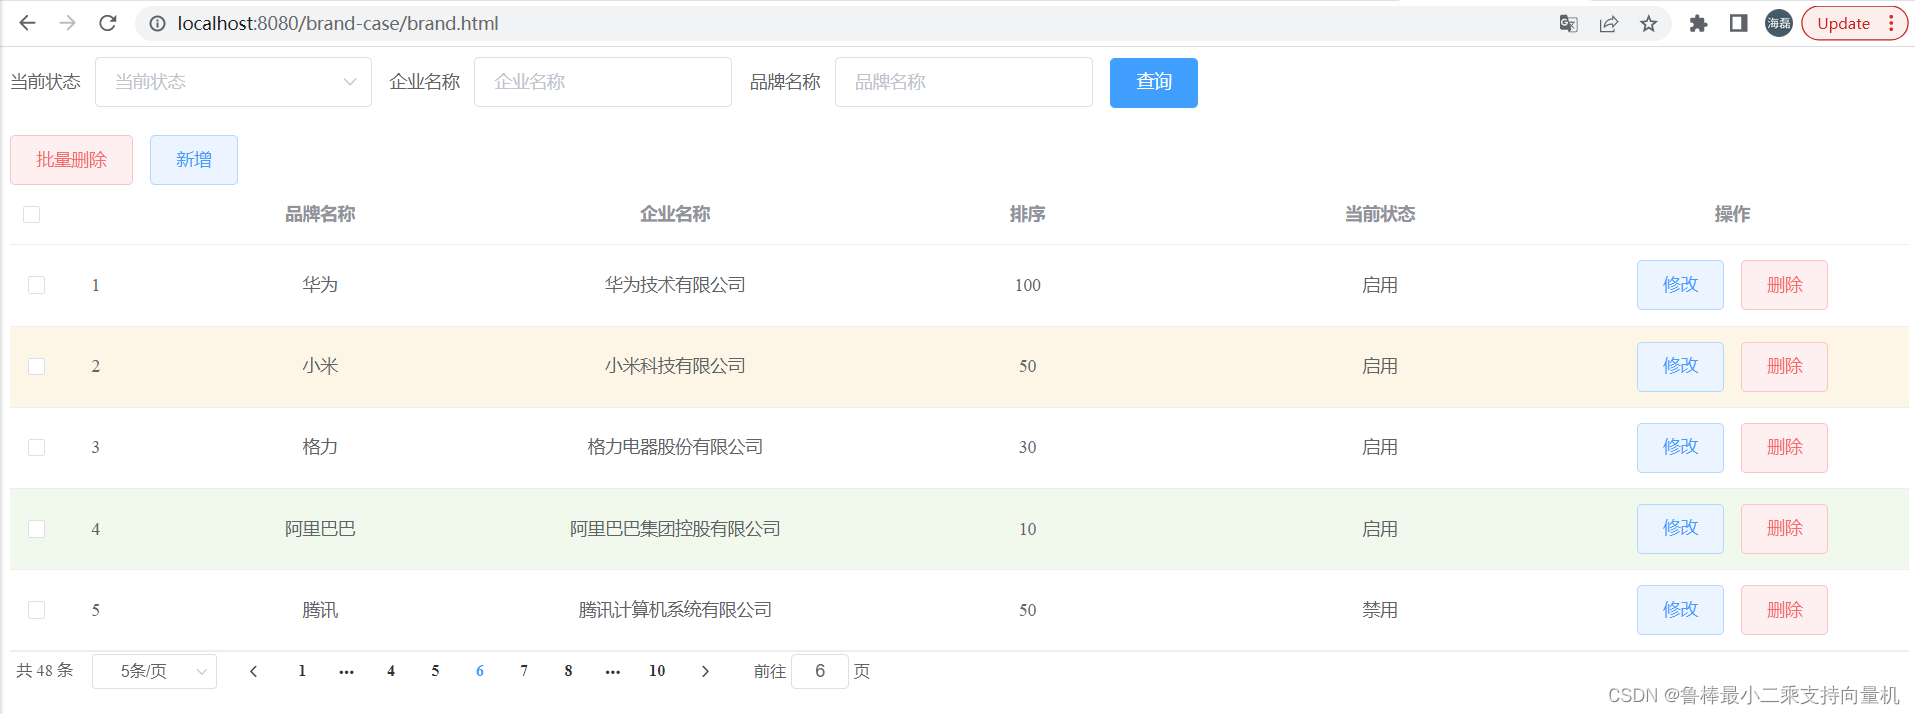The image size is (1915, 714).
Task: Click 删除 for the 阿里巴巴 row
Action: pos(1784,528)
